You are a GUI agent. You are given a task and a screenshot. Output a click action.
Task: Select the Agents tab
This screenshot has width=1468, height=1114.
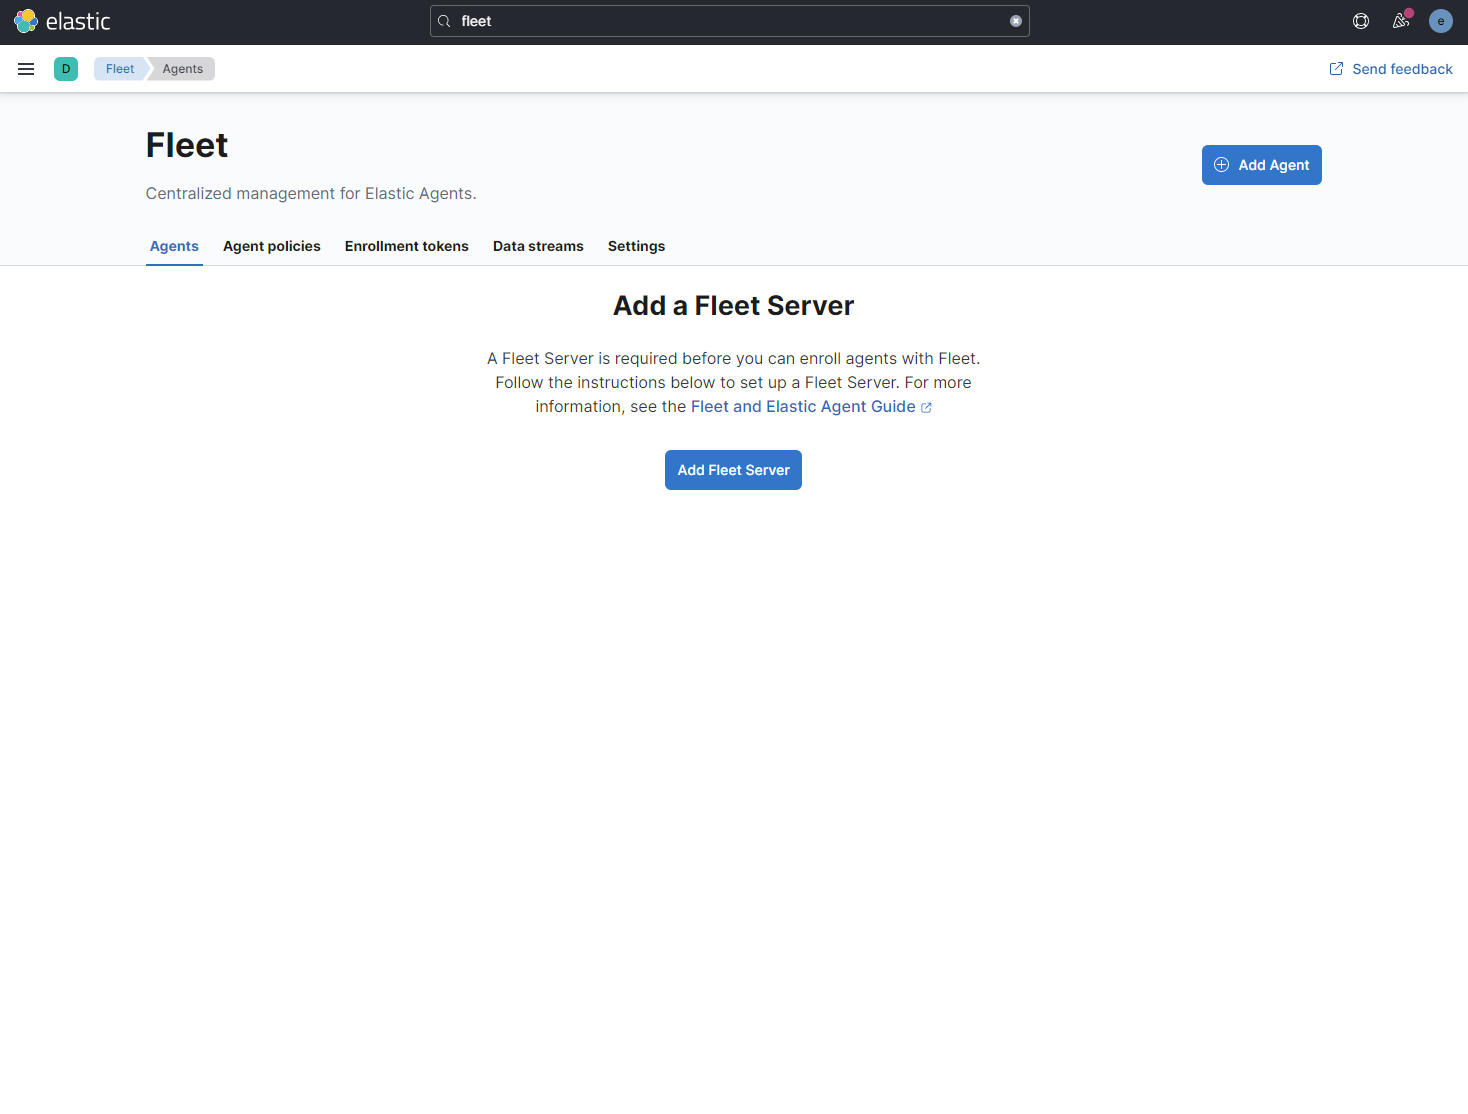174,246
